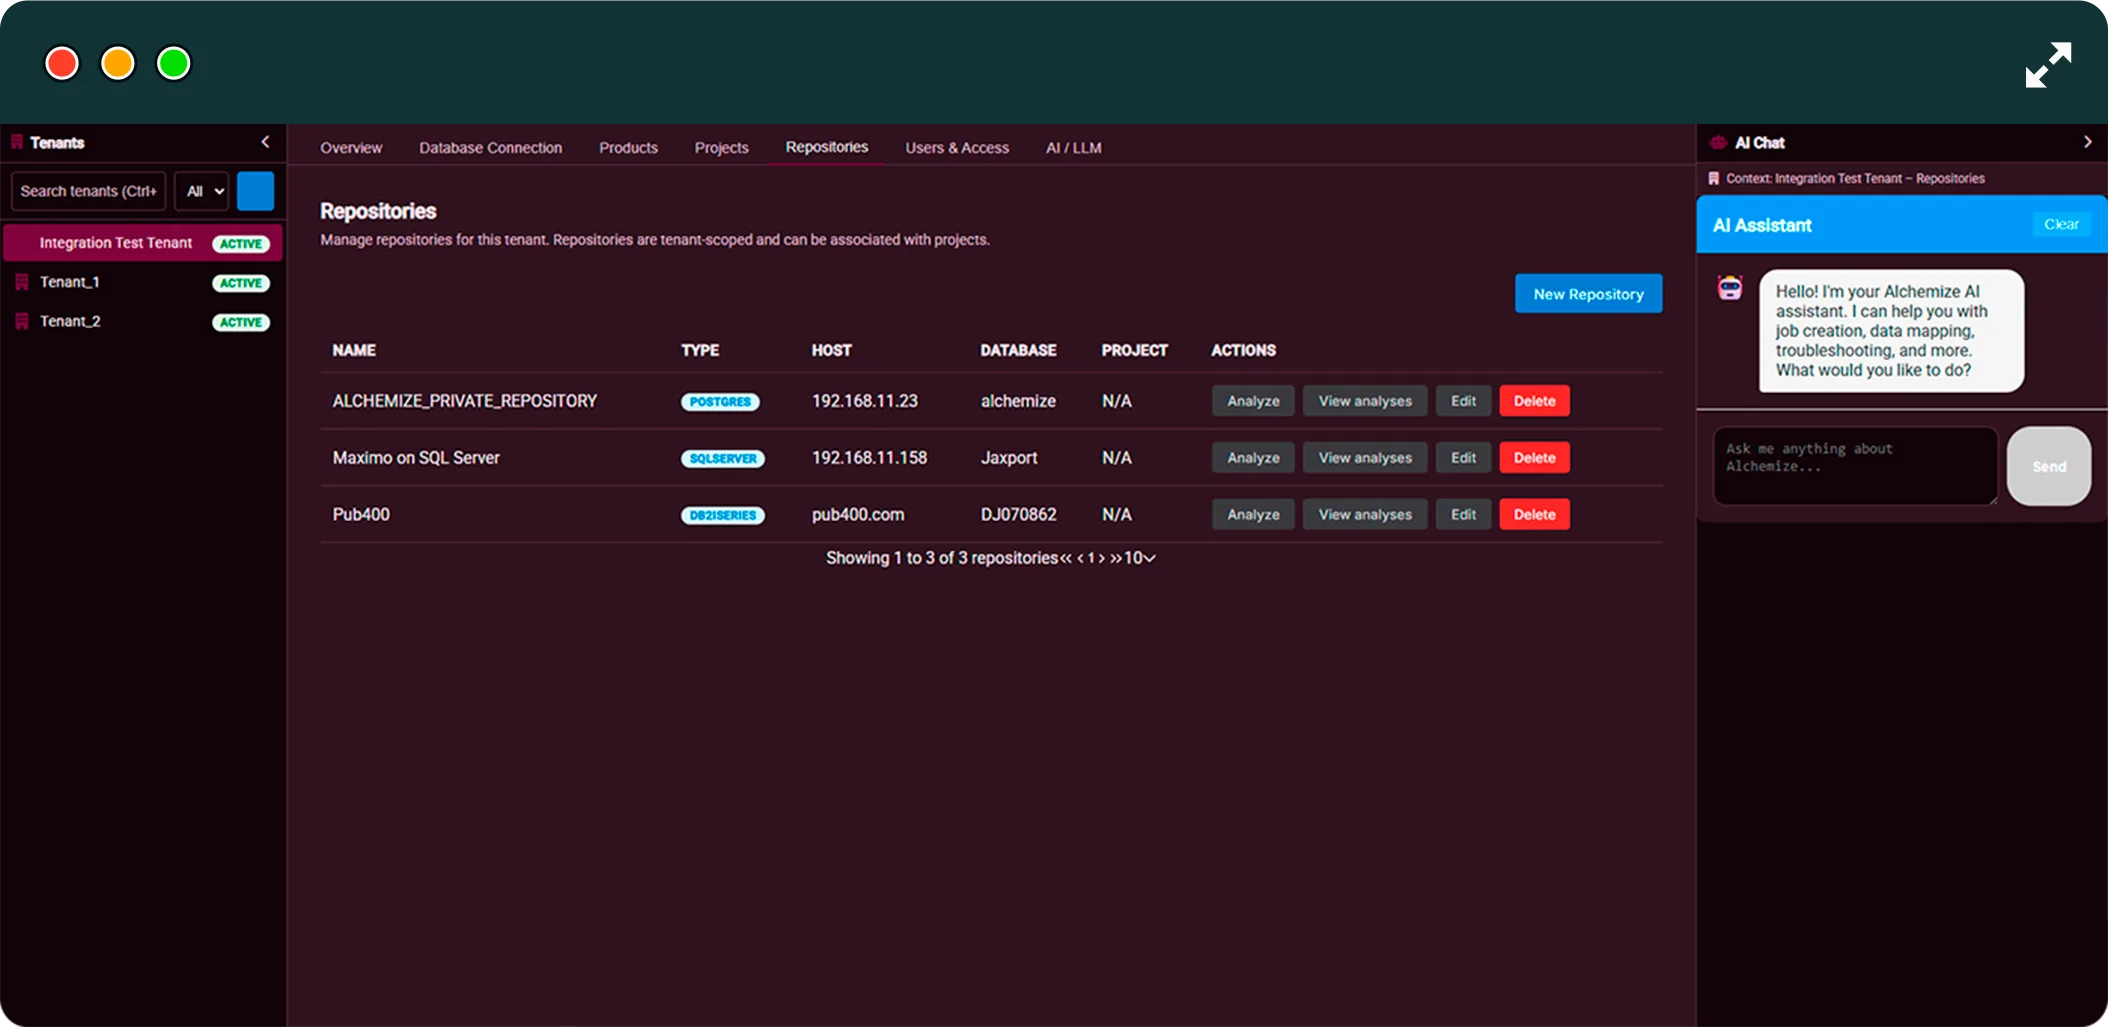Image resolution: width=2108 pixels, height=1027 pixels.
Task: Collapse the Tenants sidebar with the chevron
Action: pos(265,142)
